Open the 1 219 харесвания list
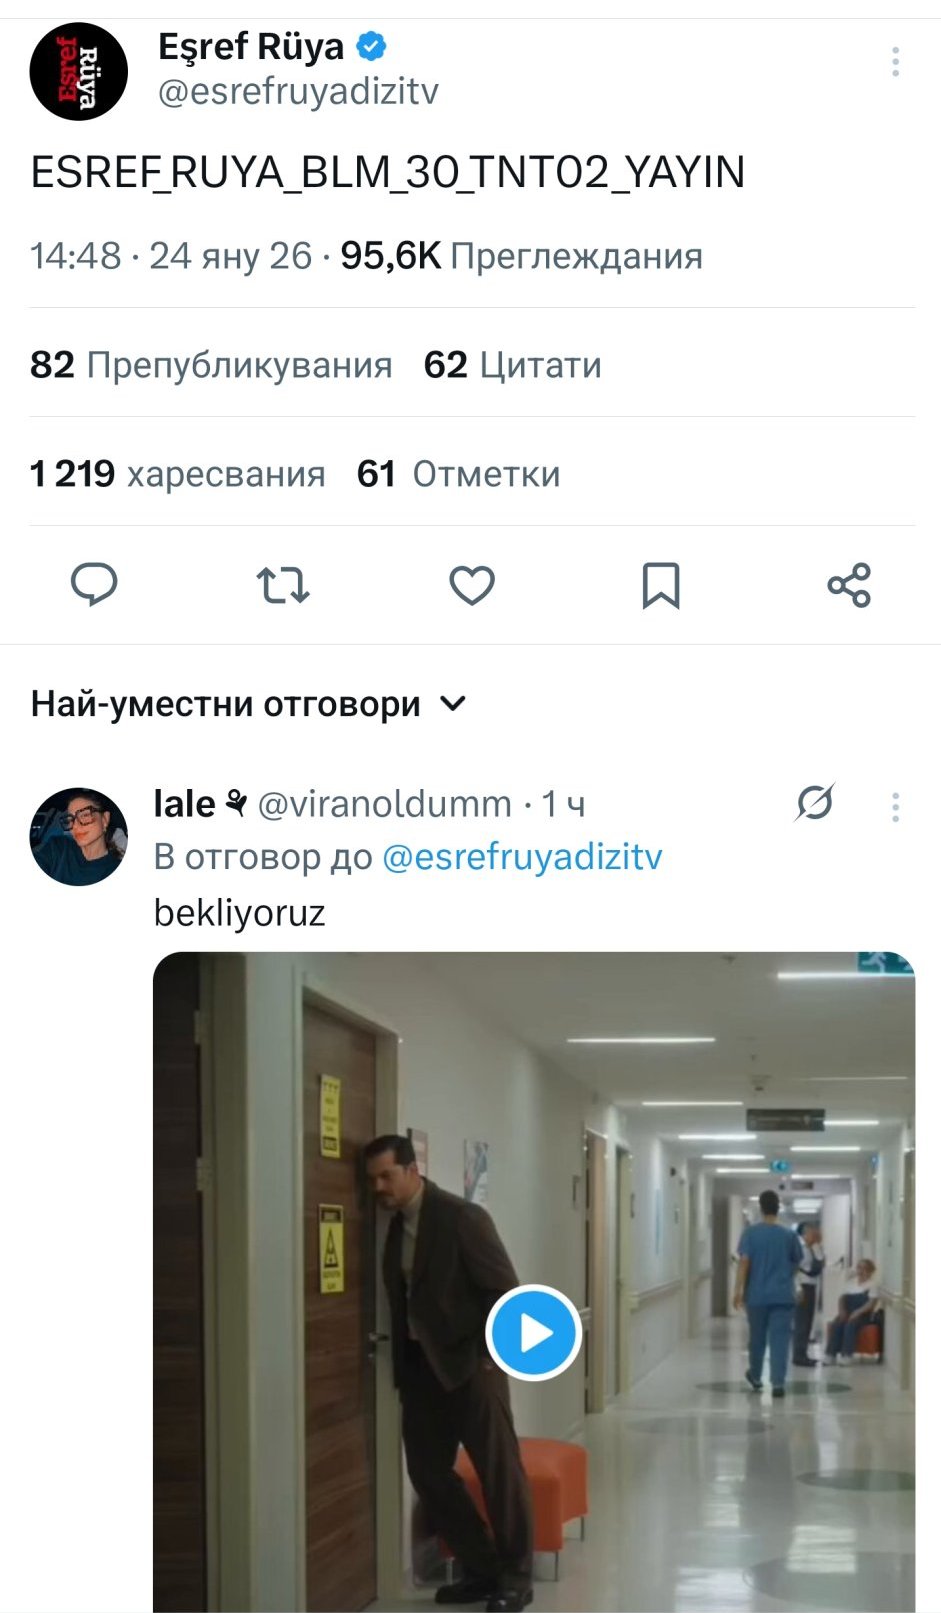This screenshot has width=941, height=1613. point(178,474)
